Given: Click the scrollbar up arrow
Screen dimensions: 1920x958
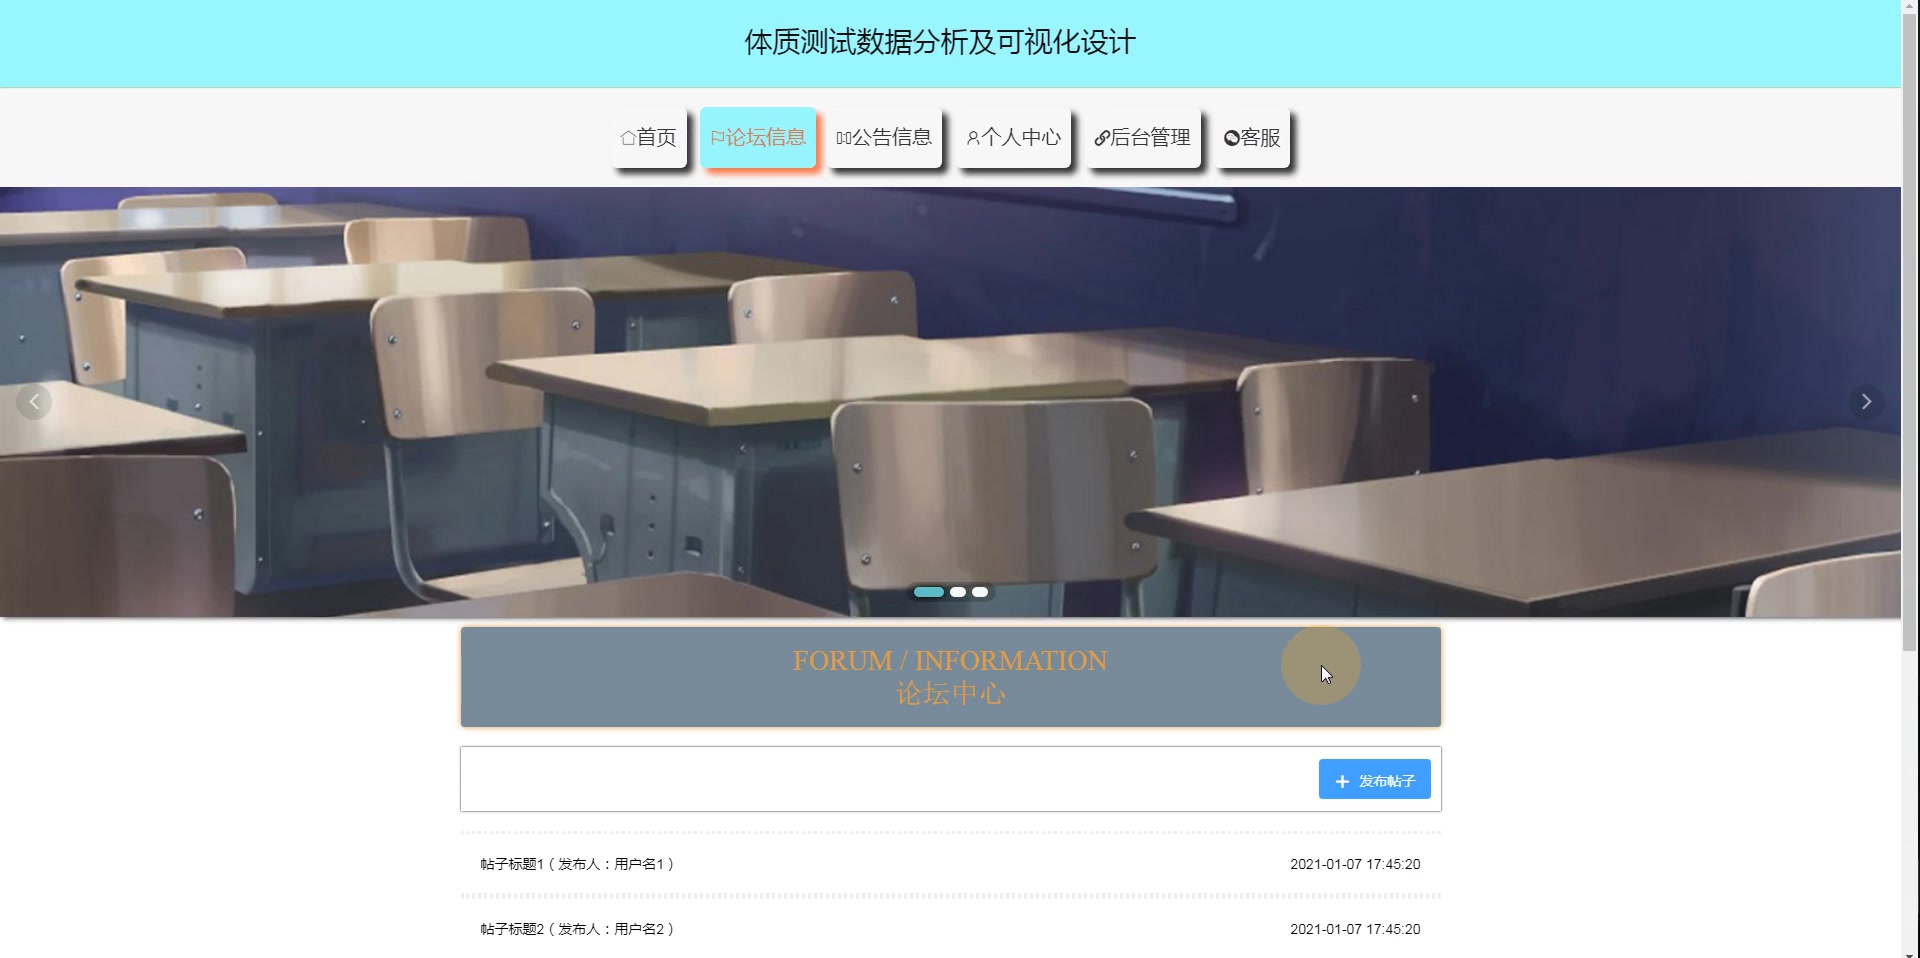Looking at the screenshot, I should click(1911, 8).
